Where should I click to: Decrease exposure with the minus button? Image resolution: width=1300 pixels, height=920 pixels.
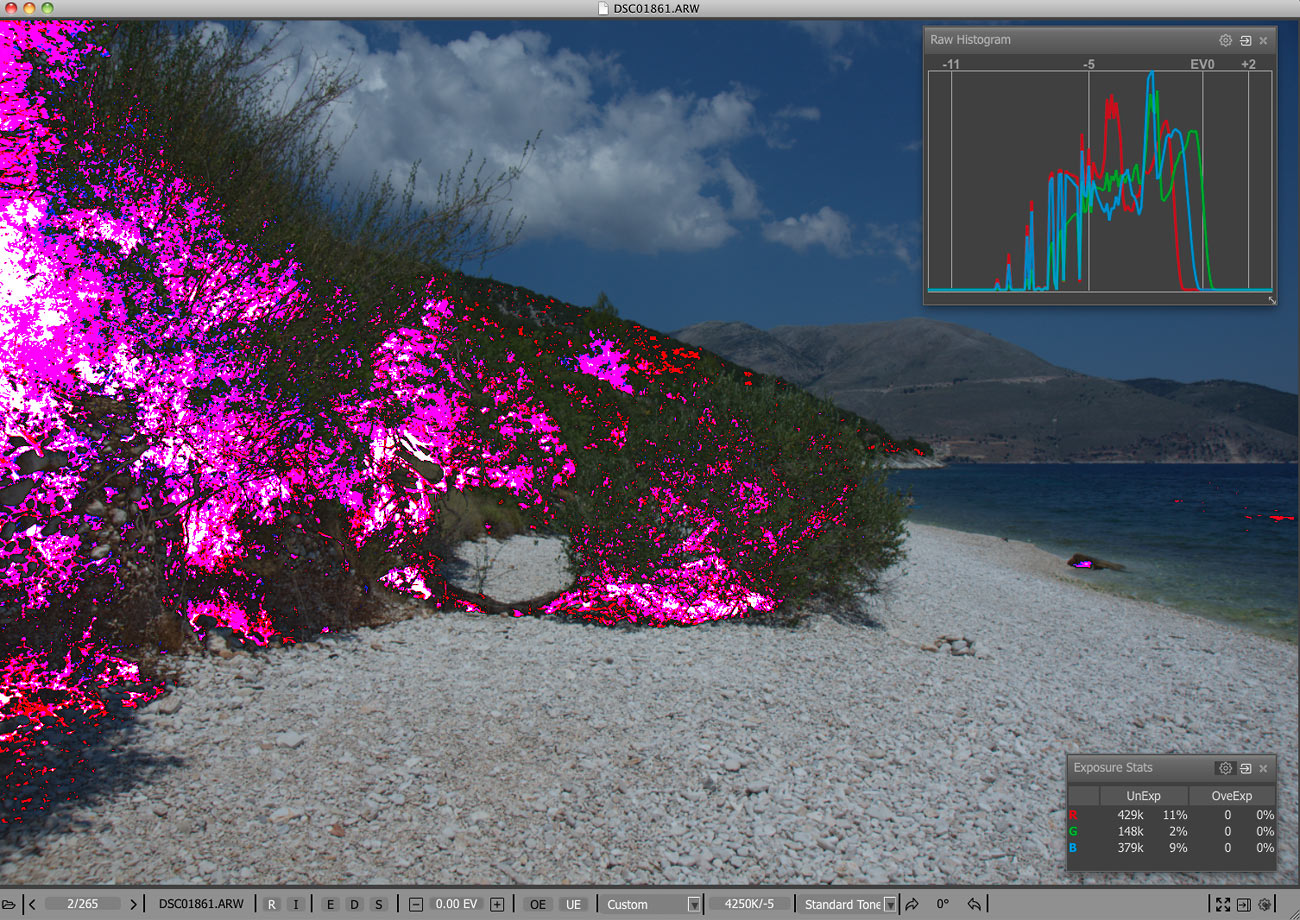click(x=416, y=904)
